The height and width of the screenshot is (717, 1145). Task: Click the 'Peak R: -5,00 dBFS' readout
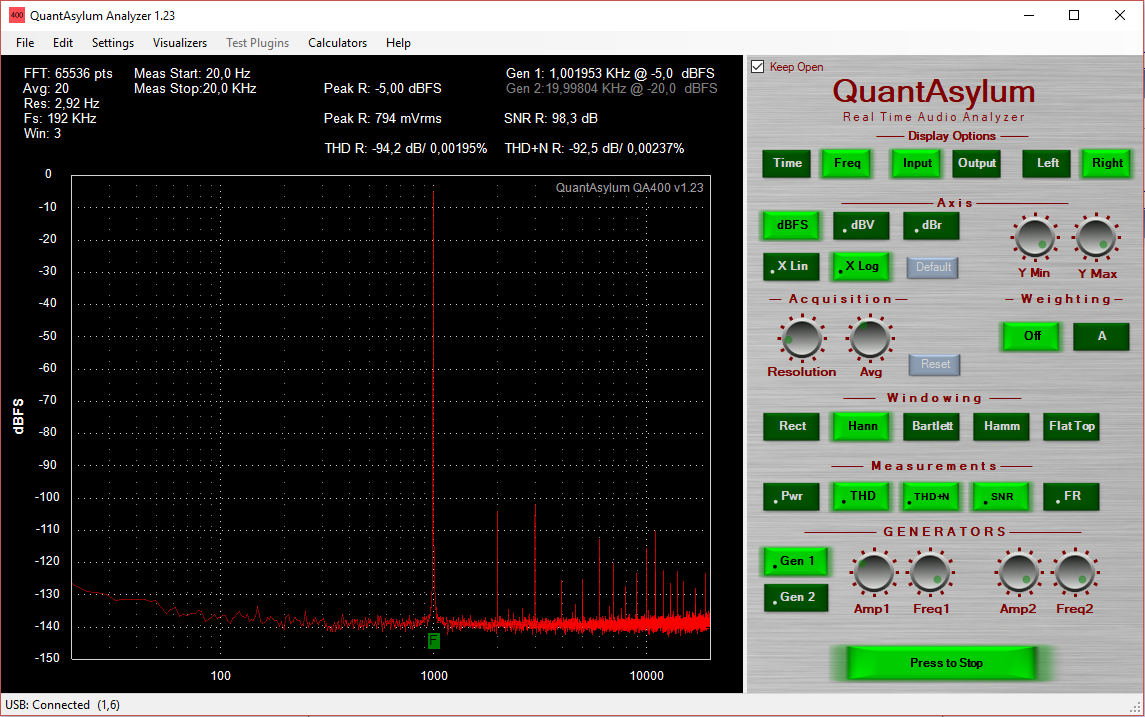pyautogui.click(x=382, y=88)
